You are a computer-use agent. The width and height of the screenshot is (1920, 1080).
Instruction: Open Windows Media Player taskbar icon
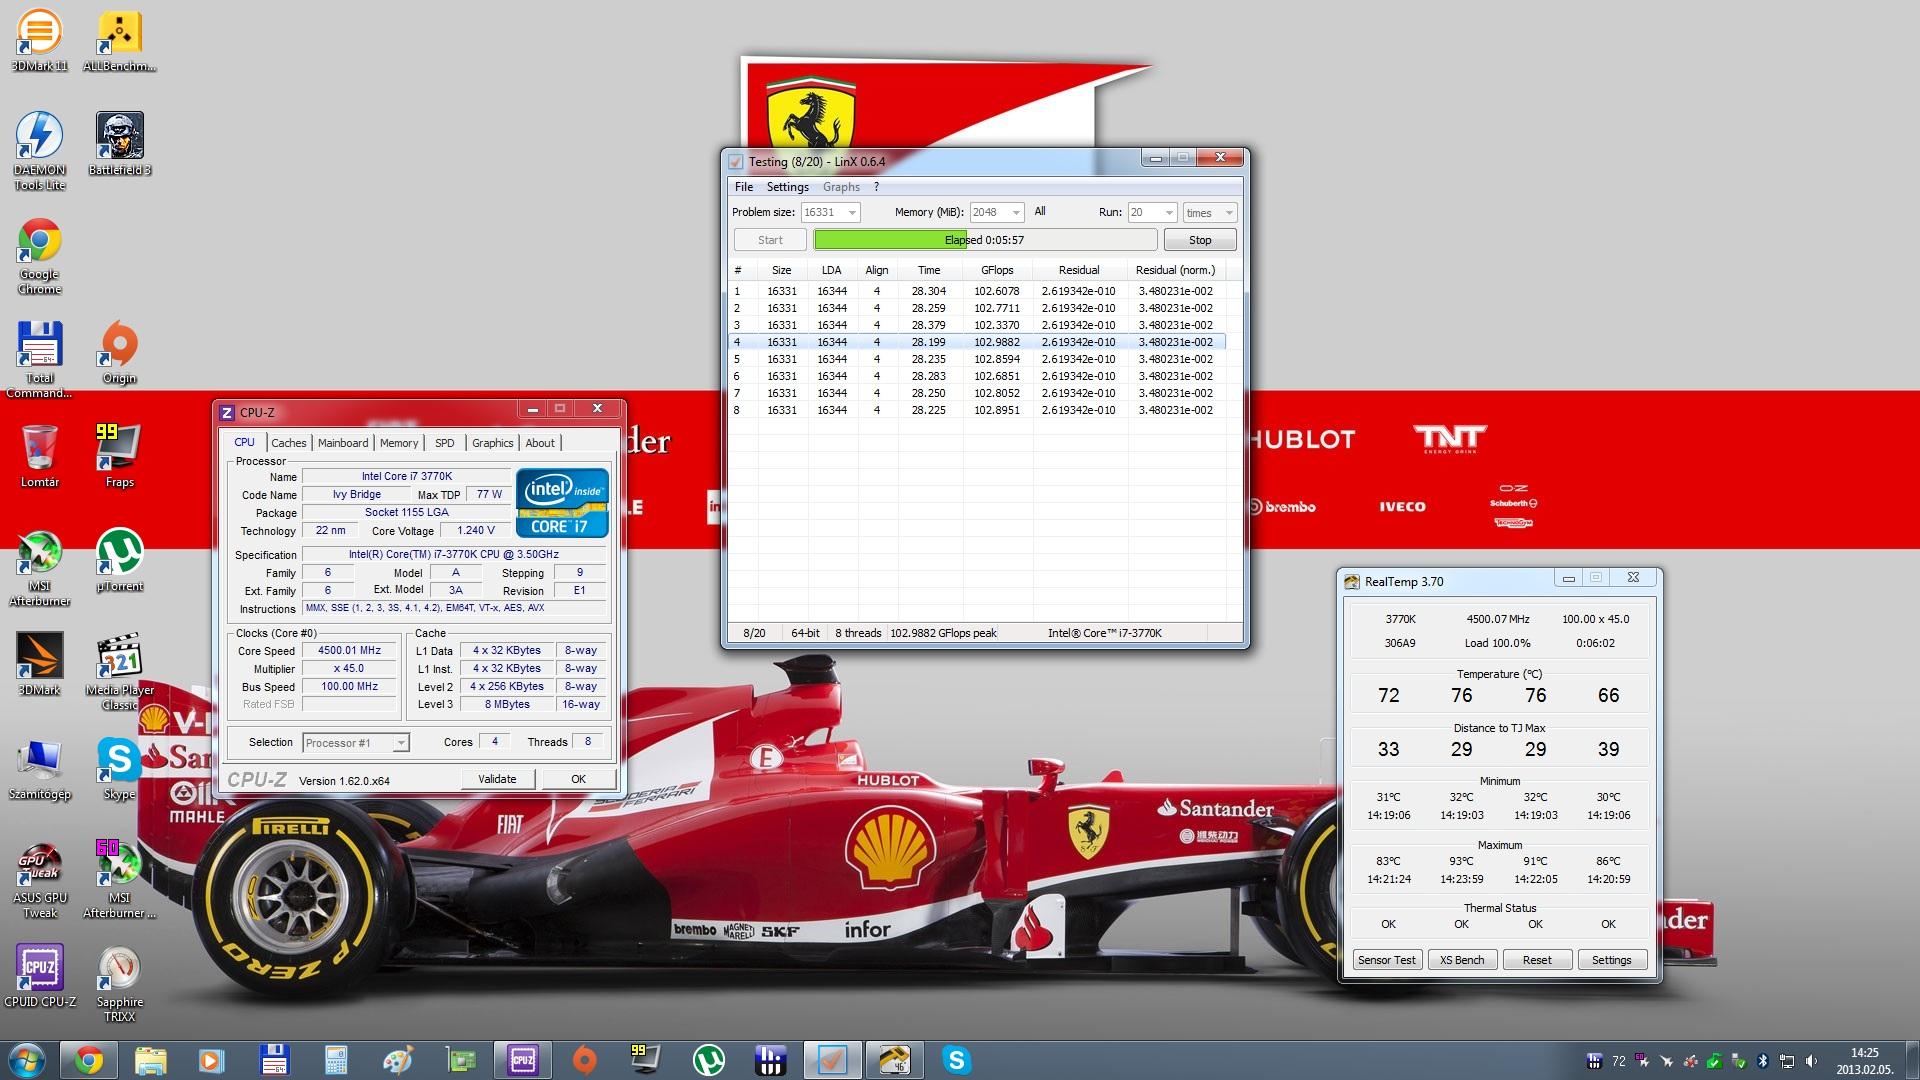point(212,1060)
